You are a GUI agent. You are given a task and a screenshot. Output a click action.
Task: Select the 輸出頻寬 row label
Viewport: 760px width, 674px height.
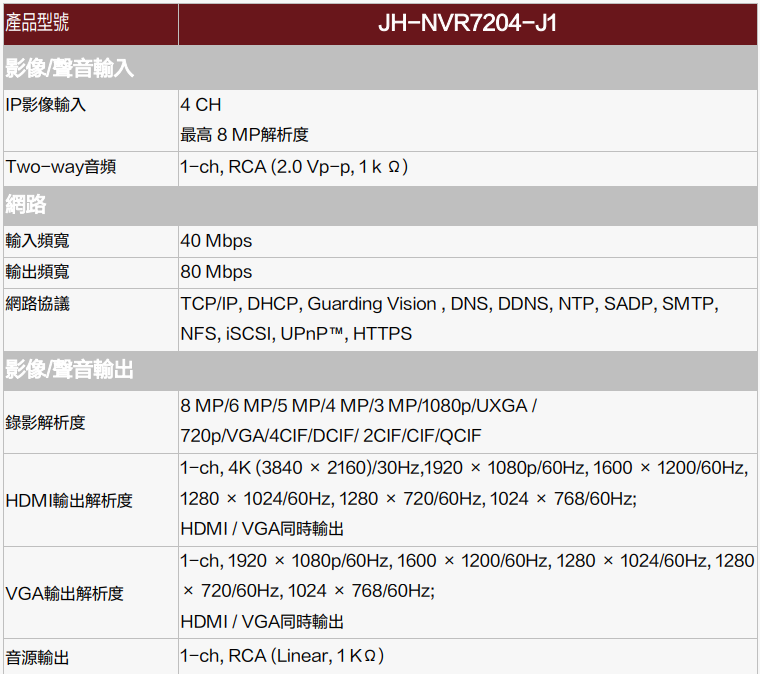[38, 272]
